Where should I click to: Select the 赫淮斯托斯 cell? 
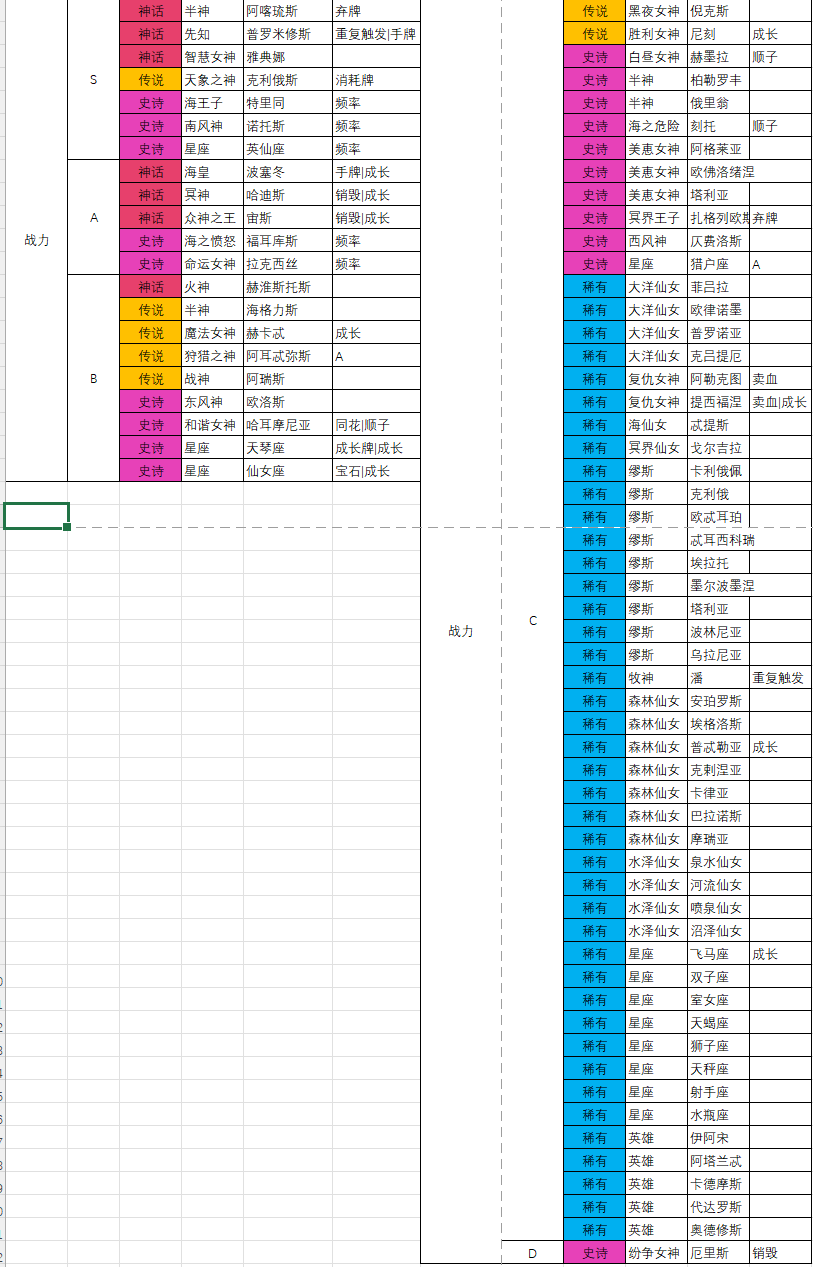(287, 287)
